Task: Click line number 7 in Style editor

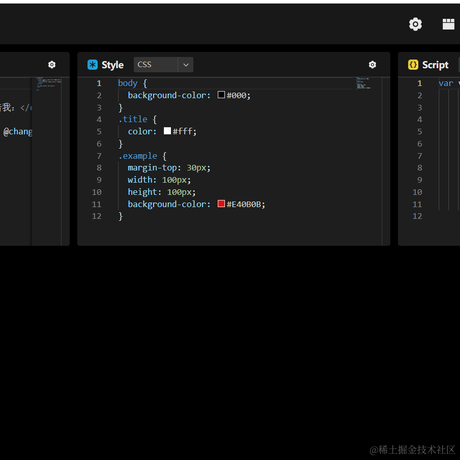Action: pyautogui.click(x=99, y=156)
